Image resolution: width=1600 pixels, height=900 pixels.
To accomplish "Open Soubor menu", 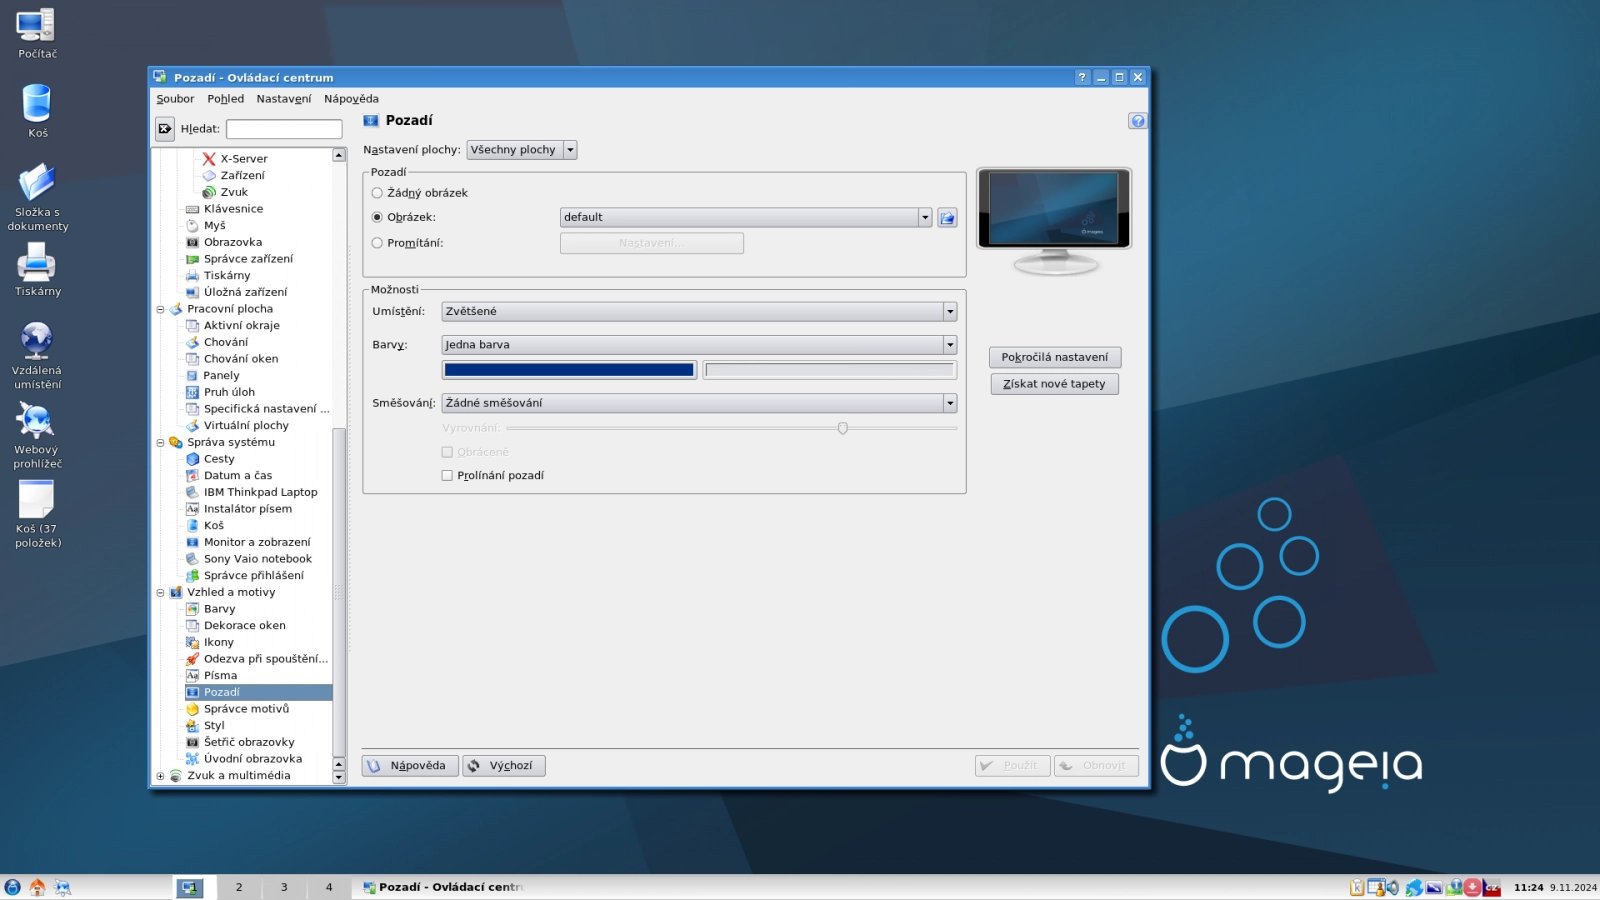I will point(175,99).
